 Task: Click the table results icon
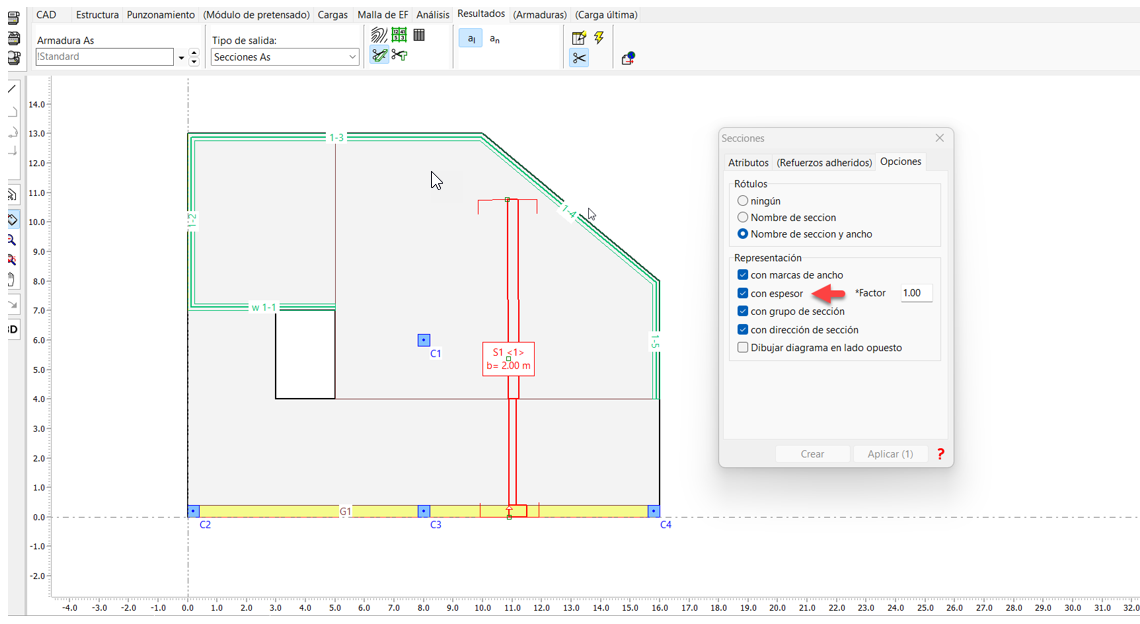coord(419,35)
